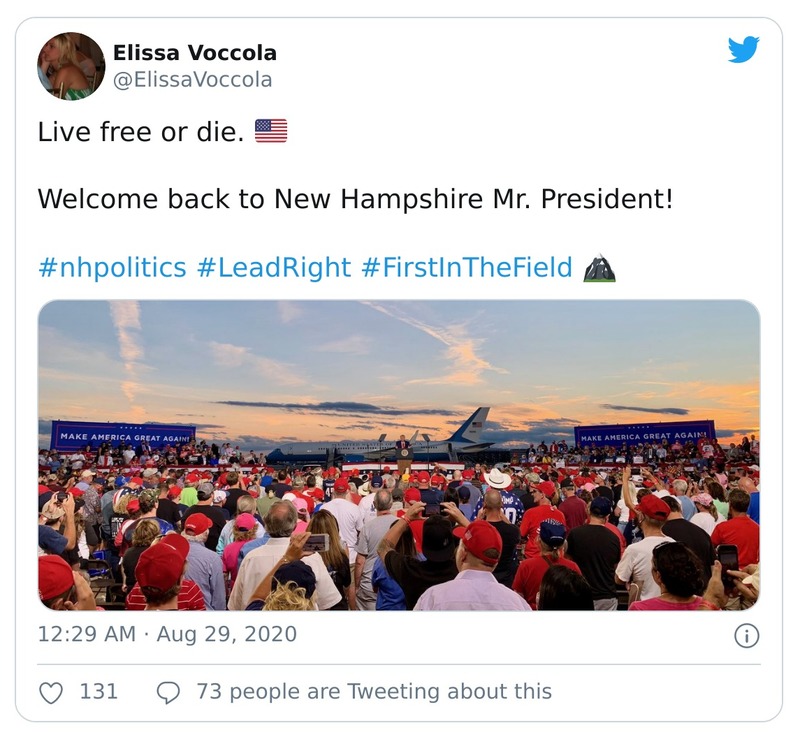Open the @ElissaVoccola handle
Image resolution: width=800 pixels, height=744 pixels.
192,80
